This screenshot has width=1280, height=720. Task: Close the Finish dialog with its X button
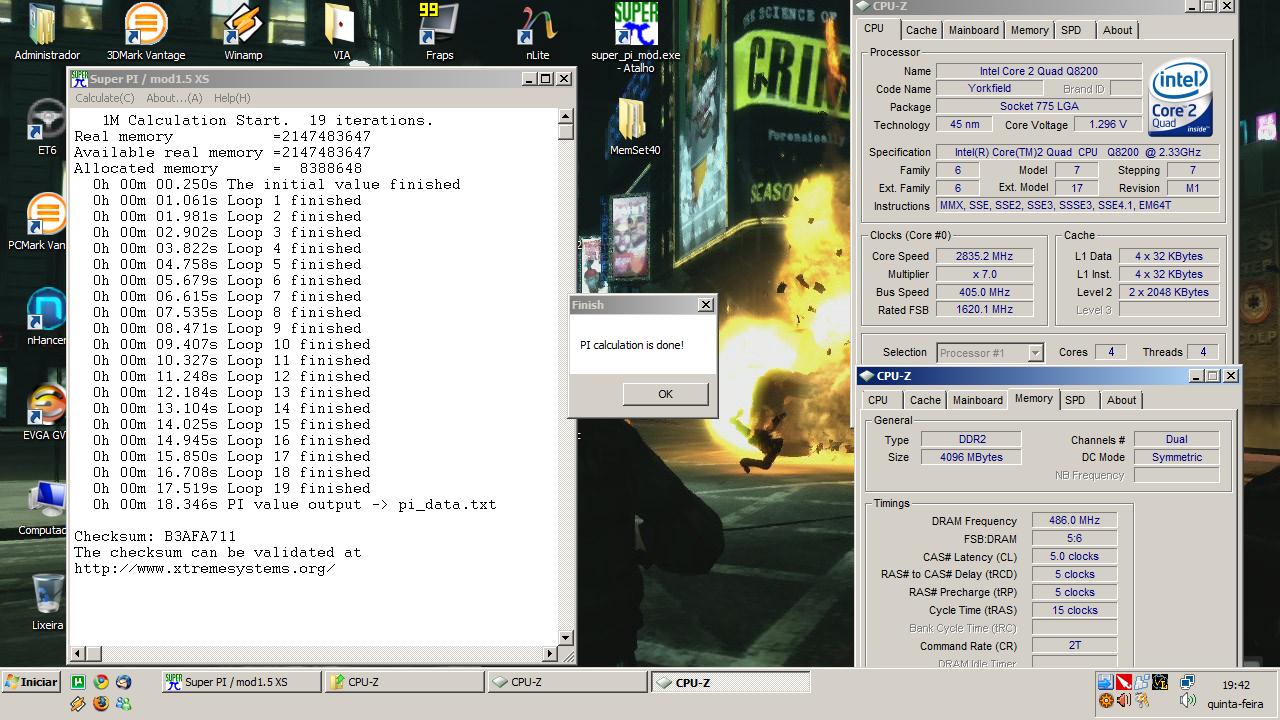click(705, 305)
